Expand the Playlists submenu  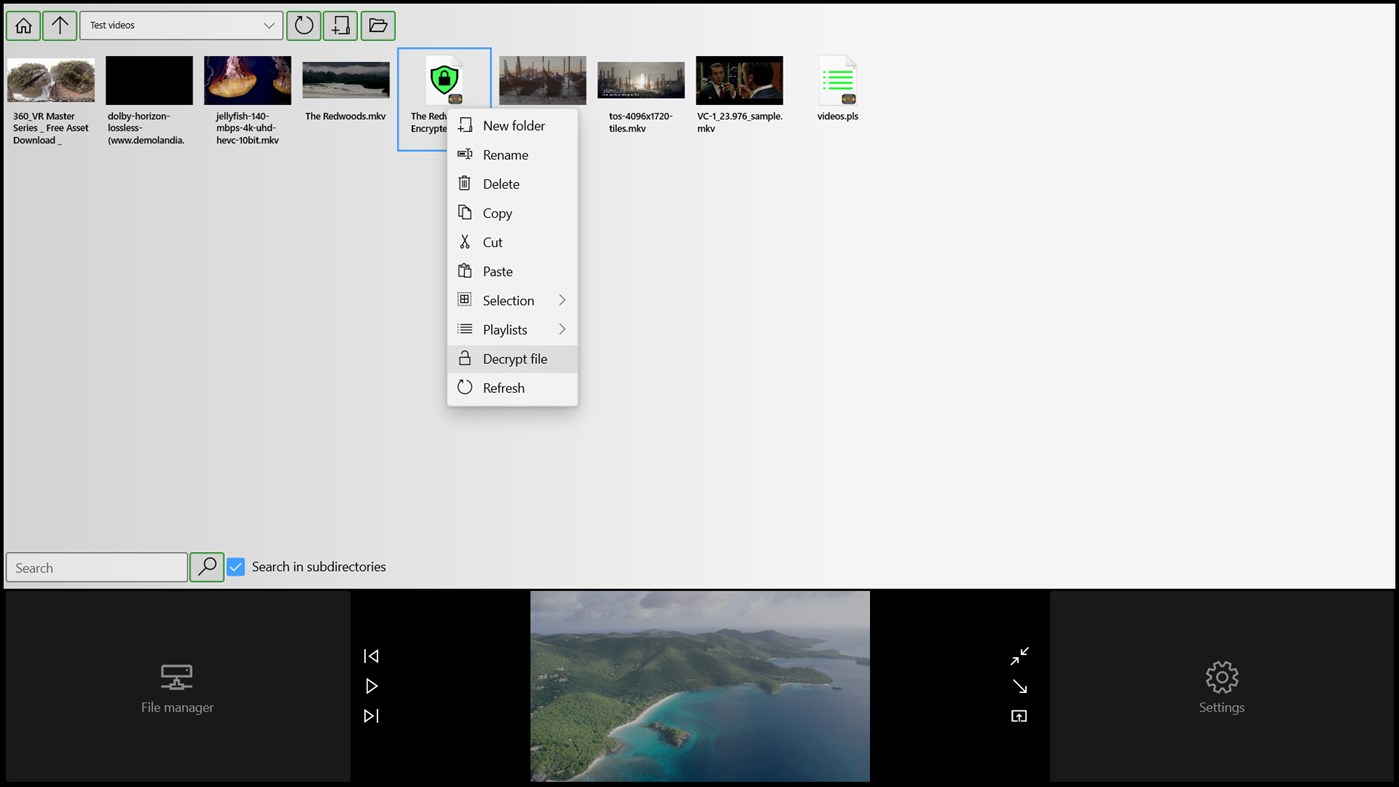tap(506, 329)
